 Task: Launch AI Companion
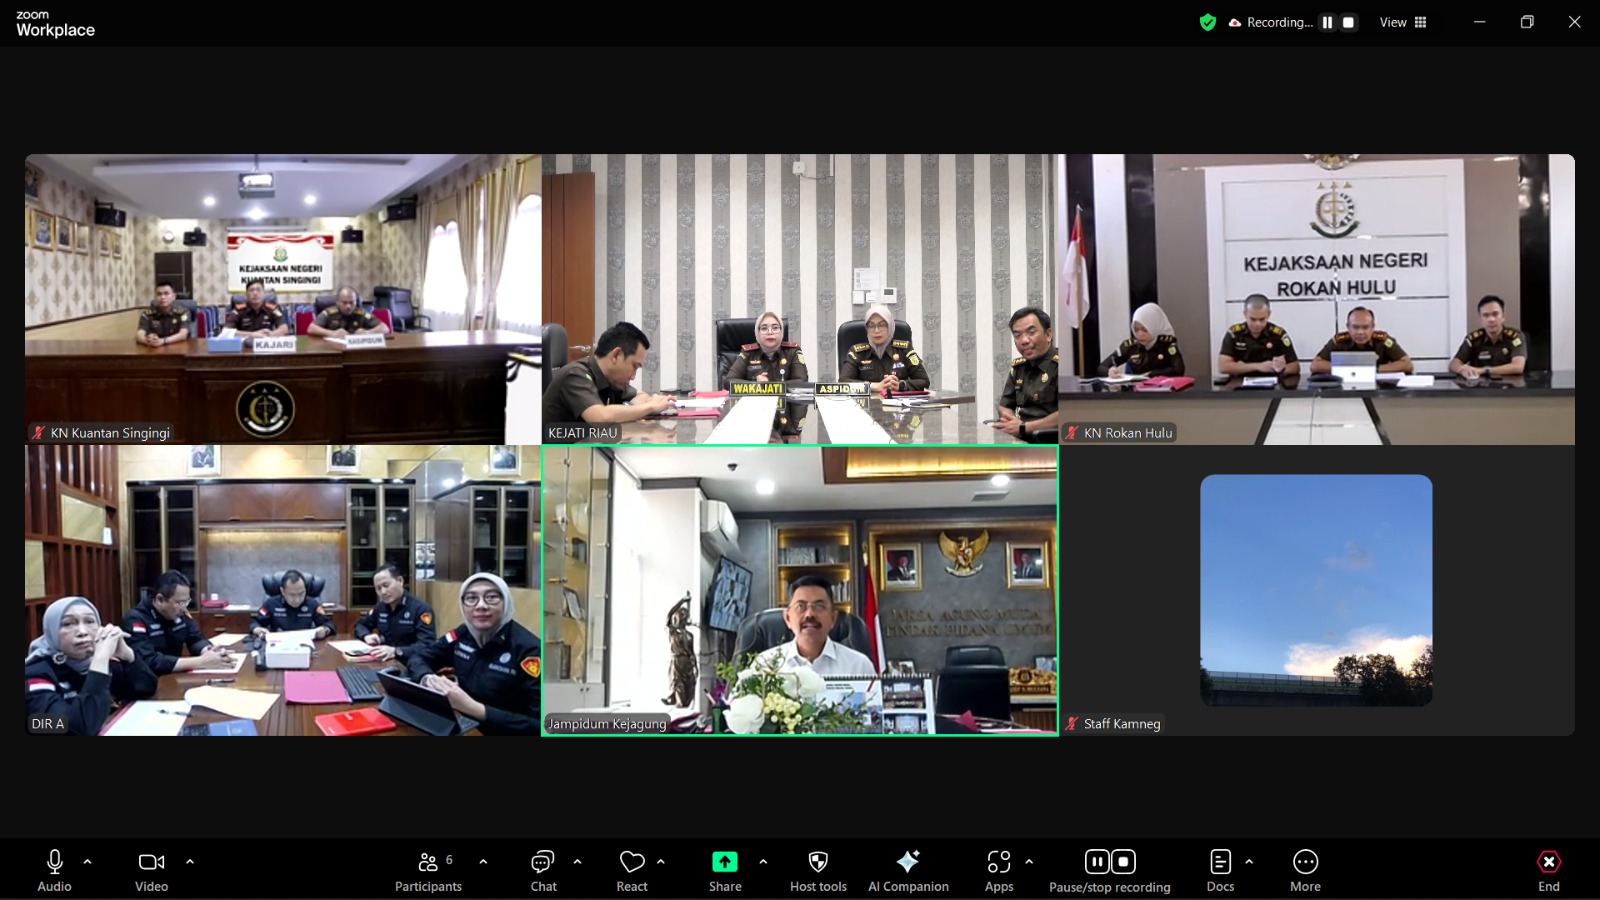[908, 862]
